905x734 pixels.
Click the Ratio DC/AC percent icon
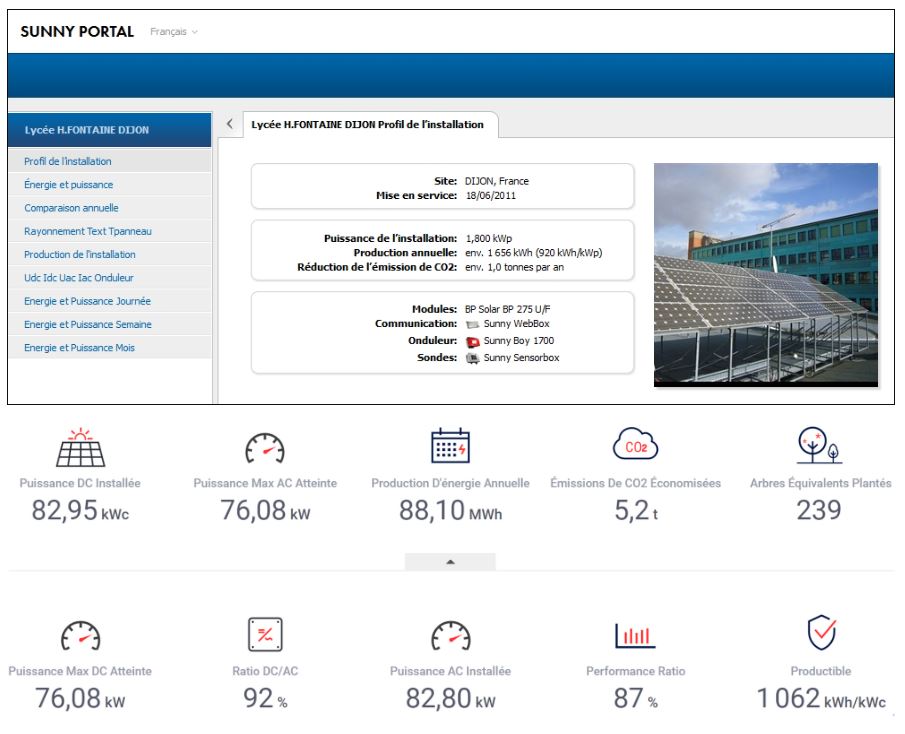point(265,634)
